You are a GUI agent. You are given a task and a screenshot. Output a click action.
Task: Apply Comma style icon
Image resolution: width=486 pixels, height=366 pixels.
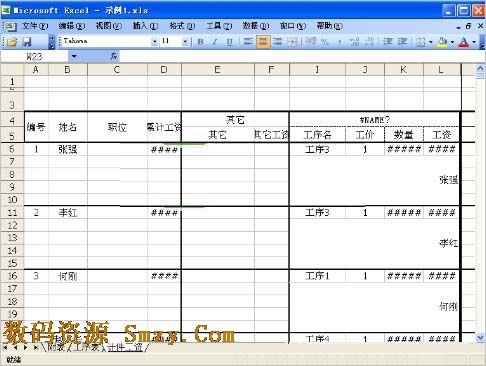(x=339, y=42)
